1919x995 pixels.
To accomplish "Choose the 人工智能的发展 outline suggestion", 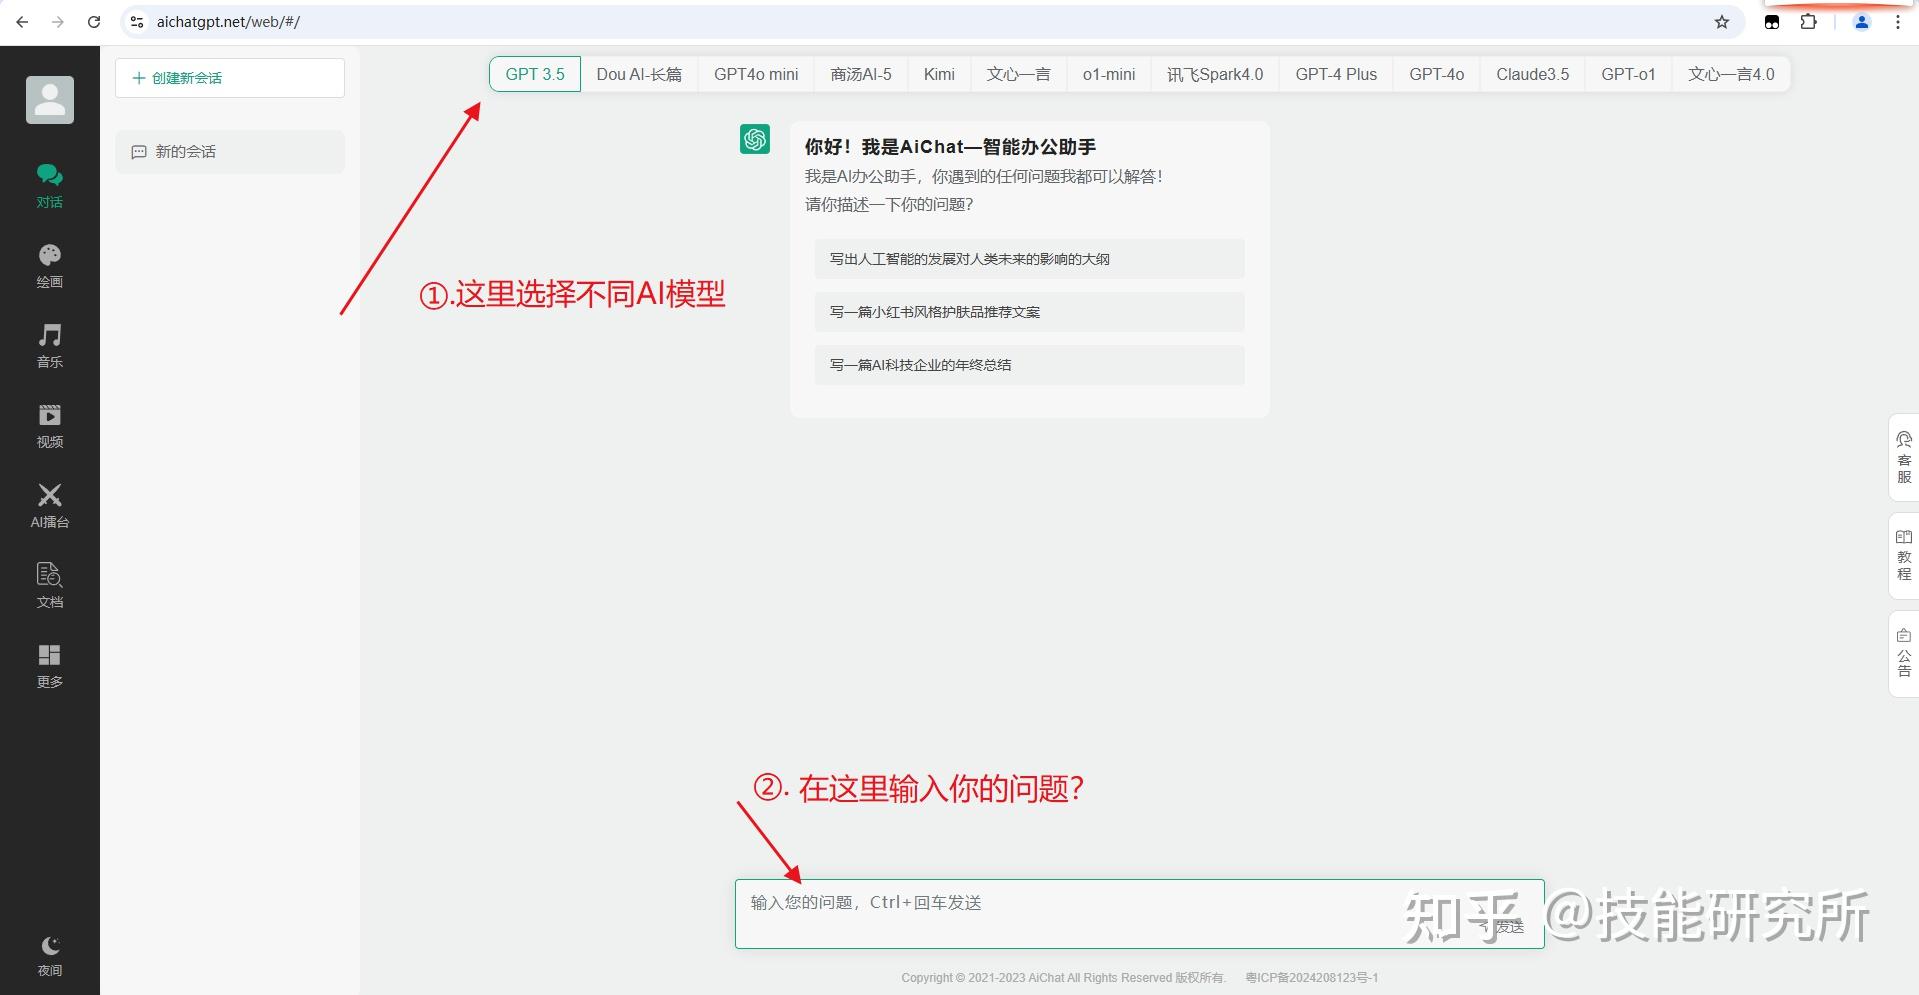I will click(1030, 259).
